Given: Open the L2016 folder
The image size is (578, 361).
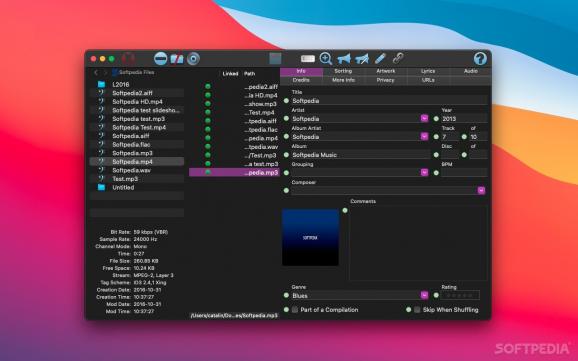Looking at the screenshot, I should click(x=137, y=84).
